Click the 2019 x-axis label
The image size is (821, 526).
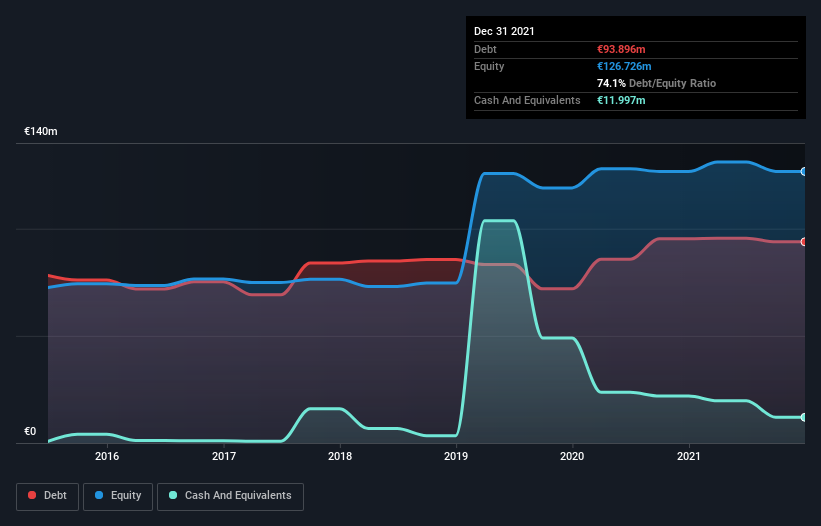(x=456, y=456)
